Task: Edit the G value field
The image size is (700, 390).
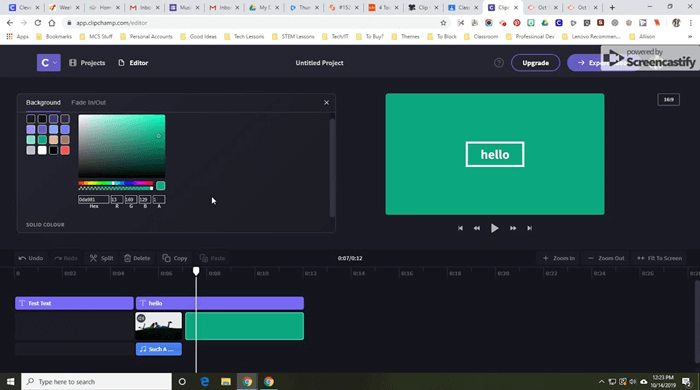Action: 131,199
